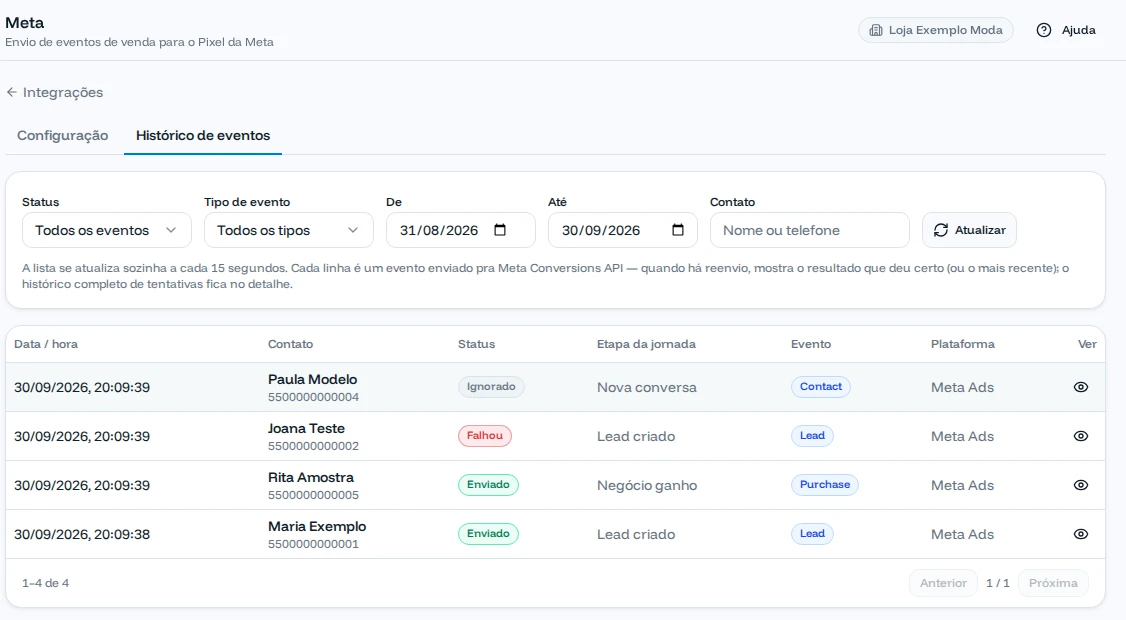Click the 1–4 de 4 results count

[45, 583]
